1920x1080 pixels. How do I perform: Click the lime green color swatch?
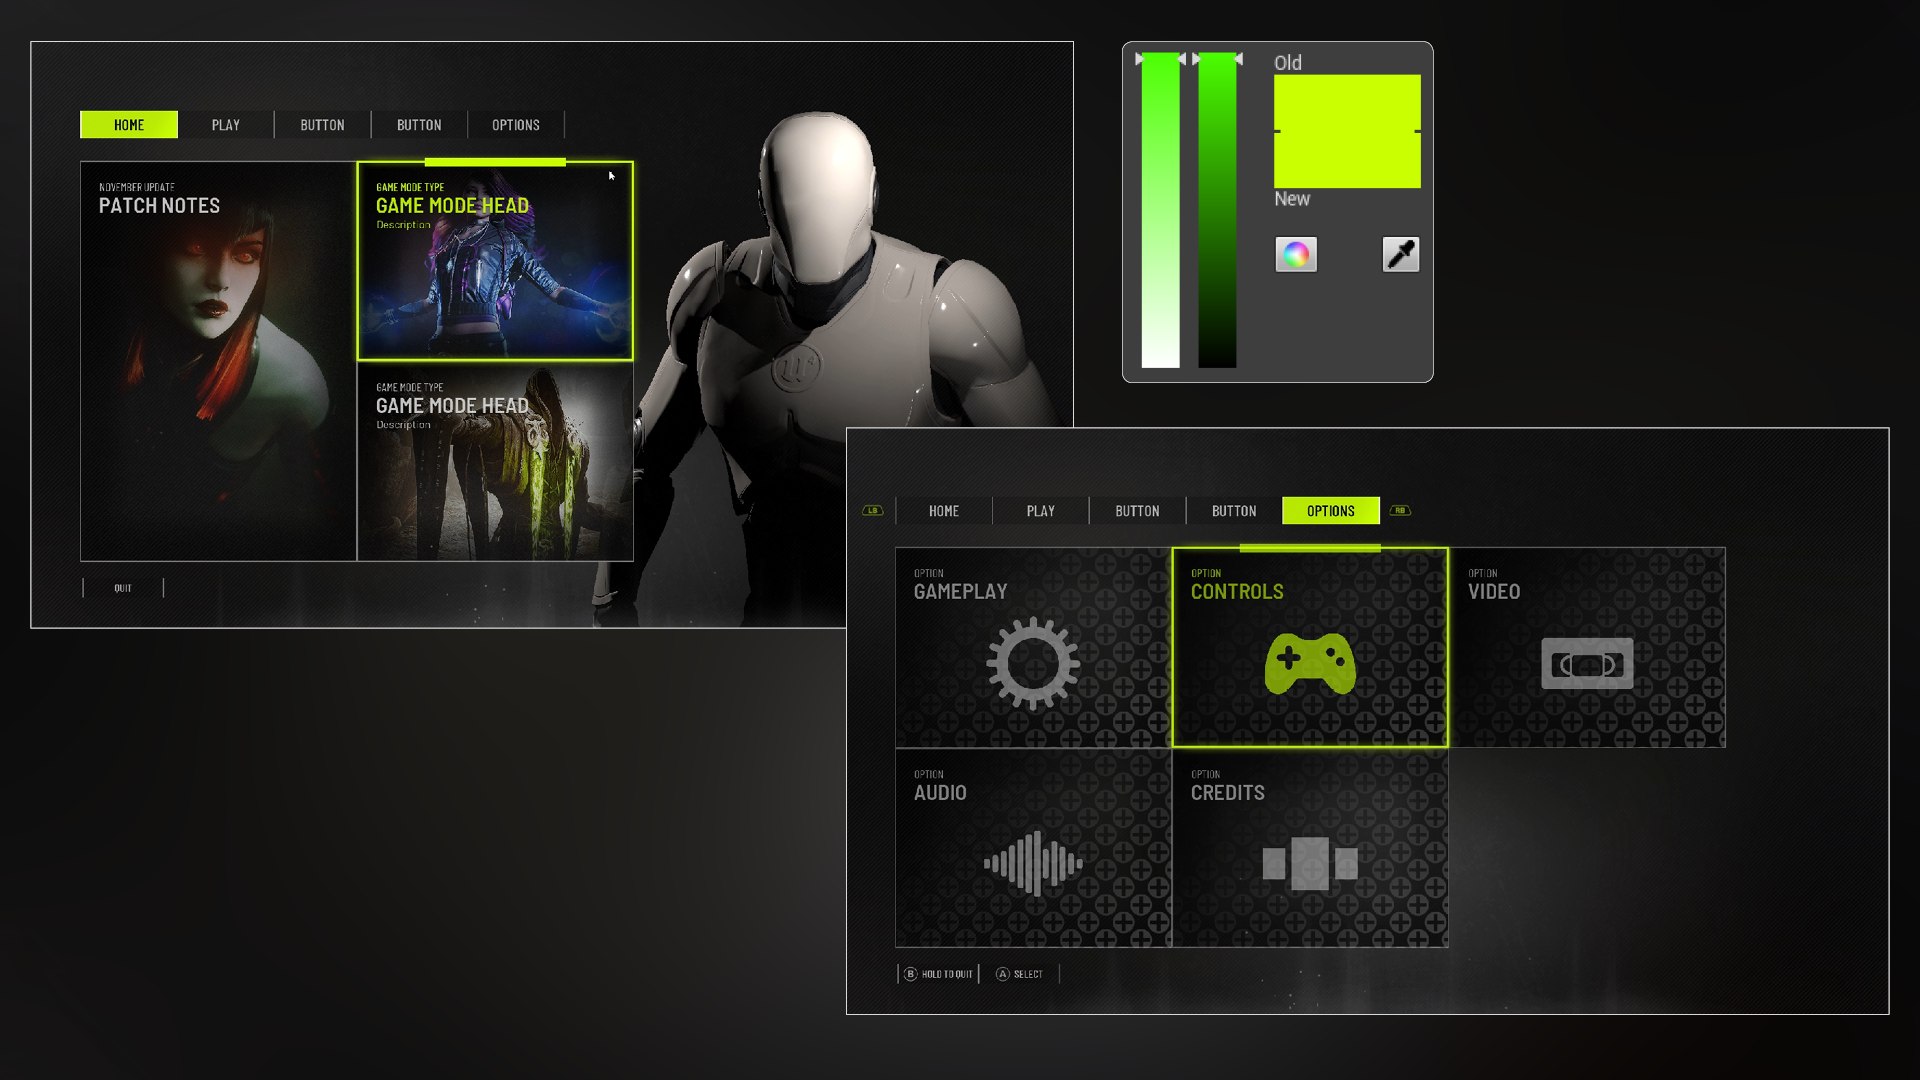click(x=1347, y=131)
